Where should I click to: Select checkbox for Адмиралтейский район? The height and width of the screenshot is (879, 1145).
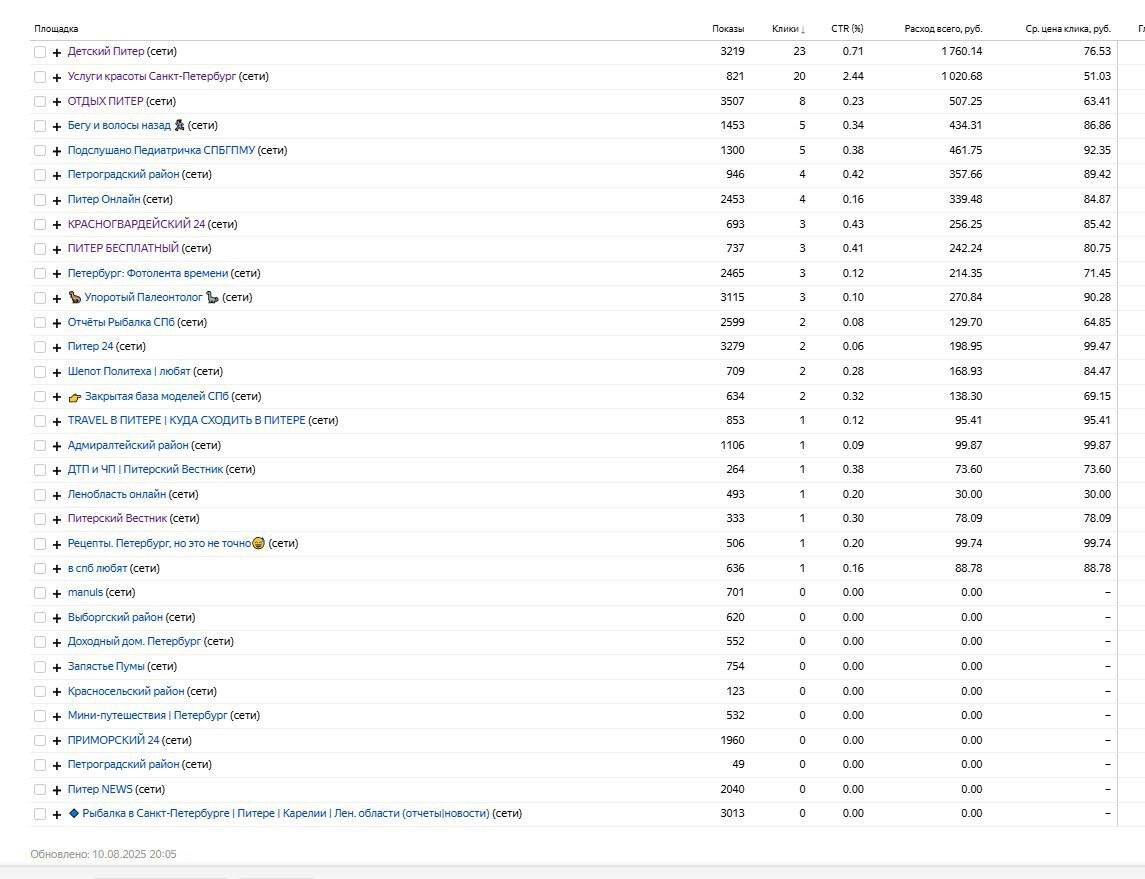(x=39, y=445)
